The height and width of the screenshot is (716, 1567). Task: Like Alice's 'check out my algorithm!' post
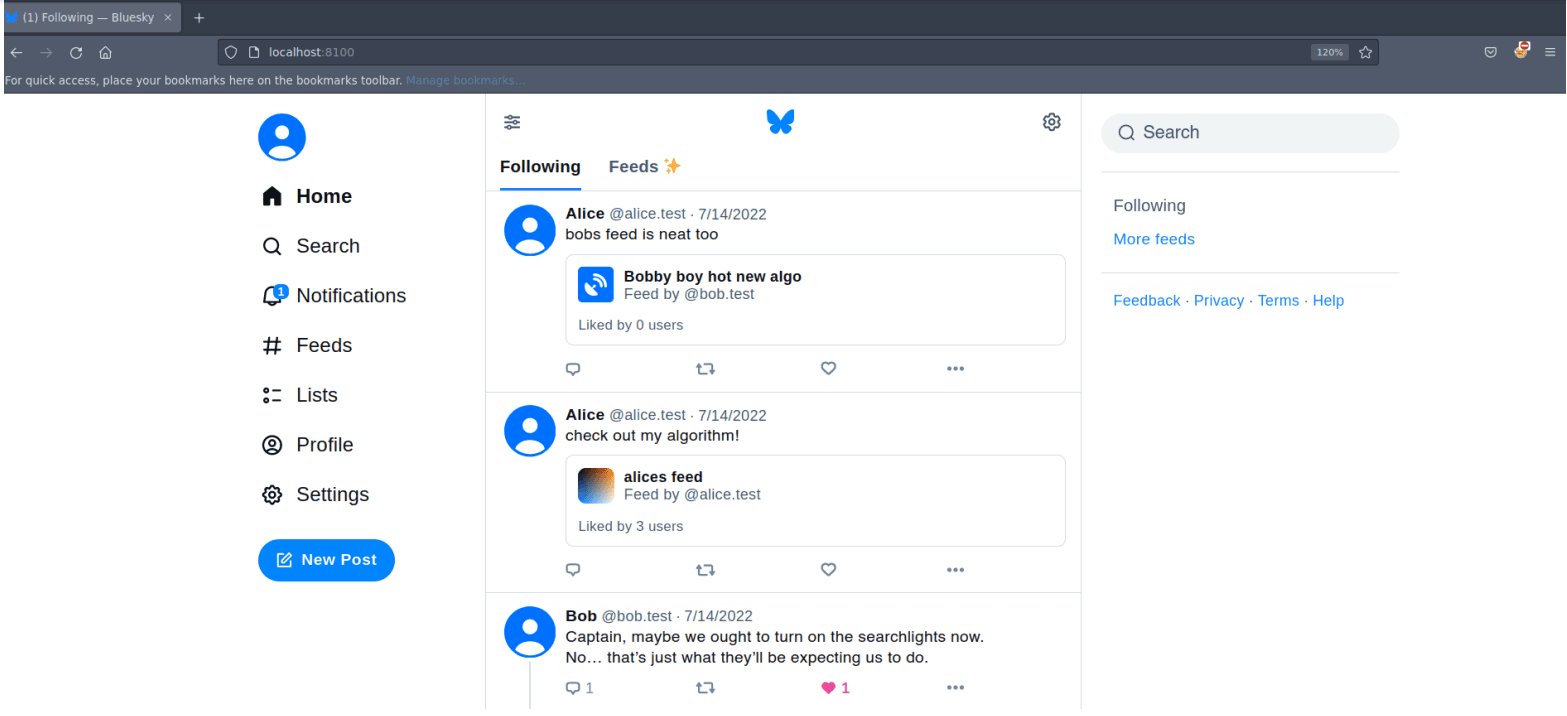(828, 569)
